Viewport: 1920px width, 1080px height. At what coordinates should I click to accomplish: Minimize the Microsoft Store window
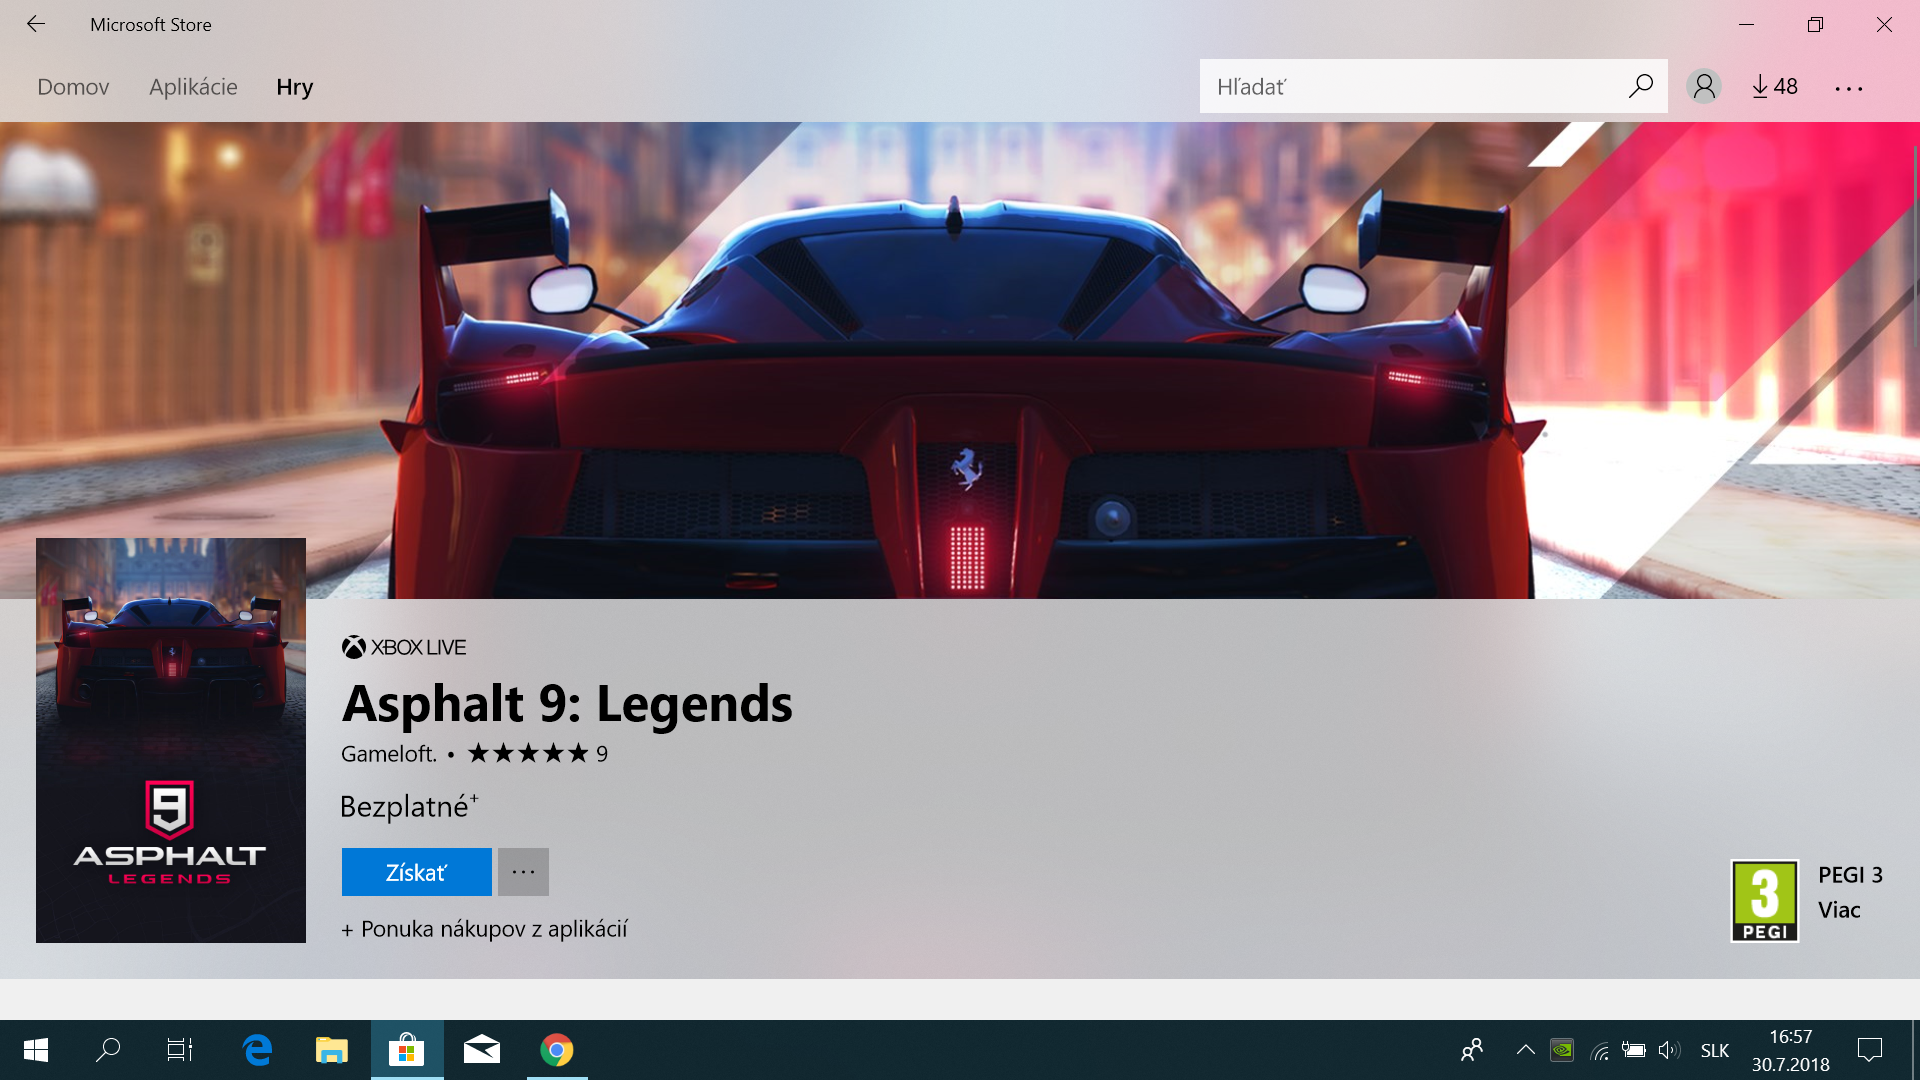[1747, 24]
